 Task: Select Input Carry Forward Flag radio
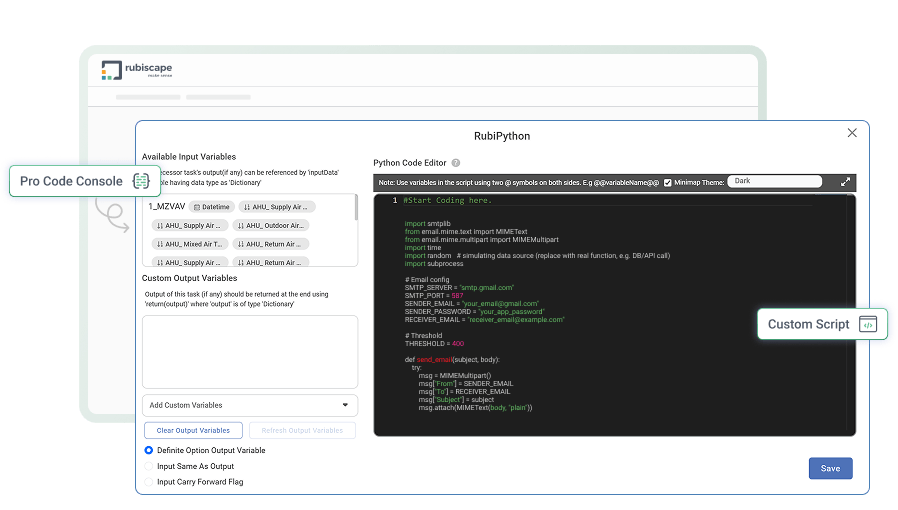[x=149, y=482]
